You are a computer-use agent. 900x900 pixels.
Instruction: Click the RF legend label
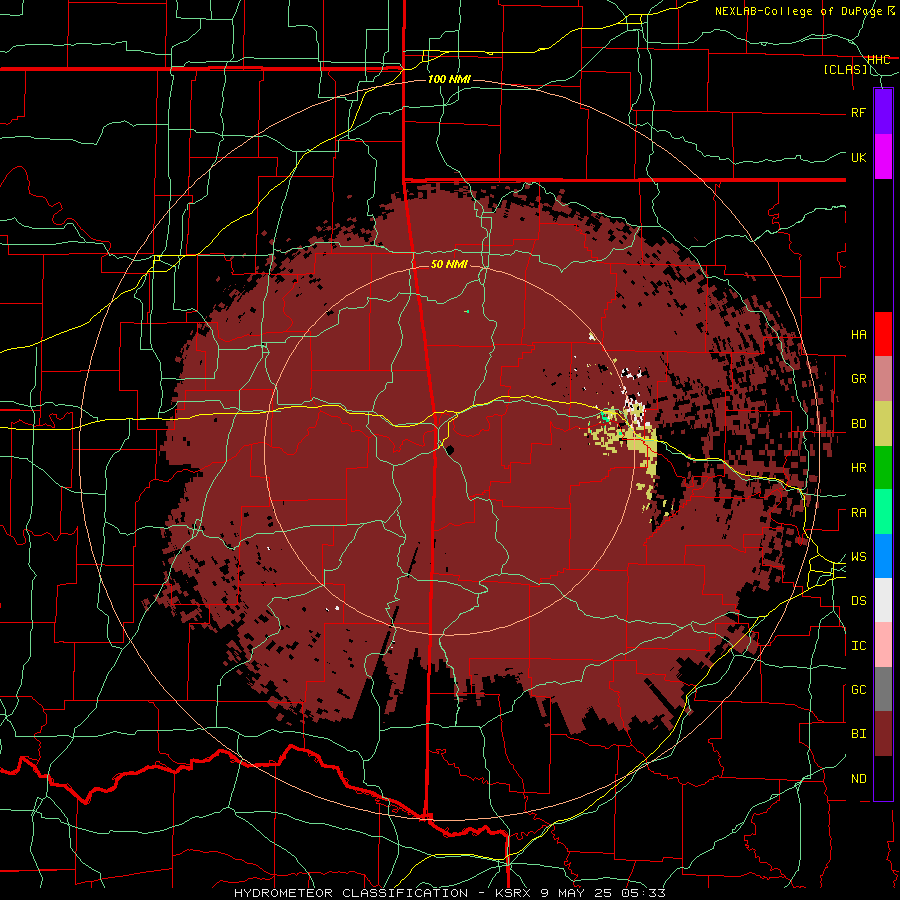[858, 112]
